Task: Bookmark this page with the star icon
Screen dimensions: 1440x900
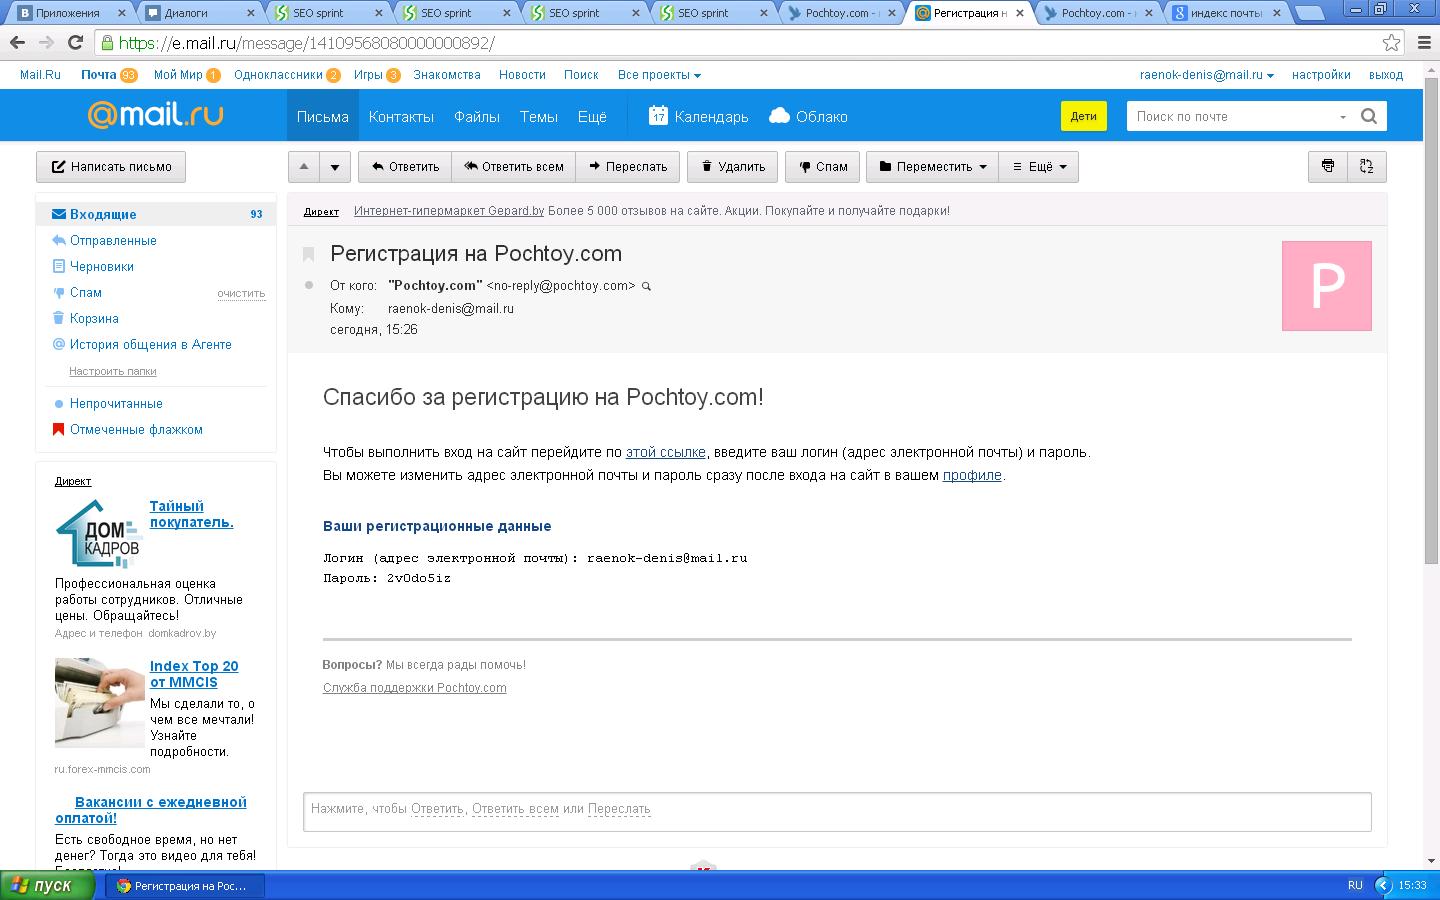Action: [1391, 43]
